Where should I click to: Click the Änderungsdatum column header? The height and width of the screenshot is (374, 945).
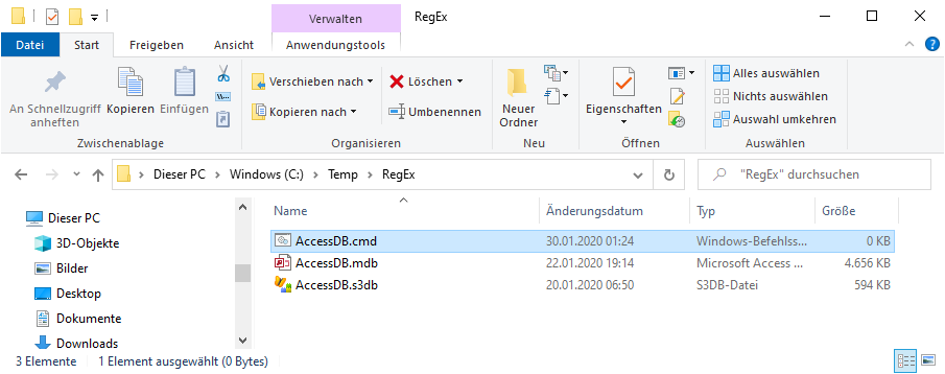[594, 211]
